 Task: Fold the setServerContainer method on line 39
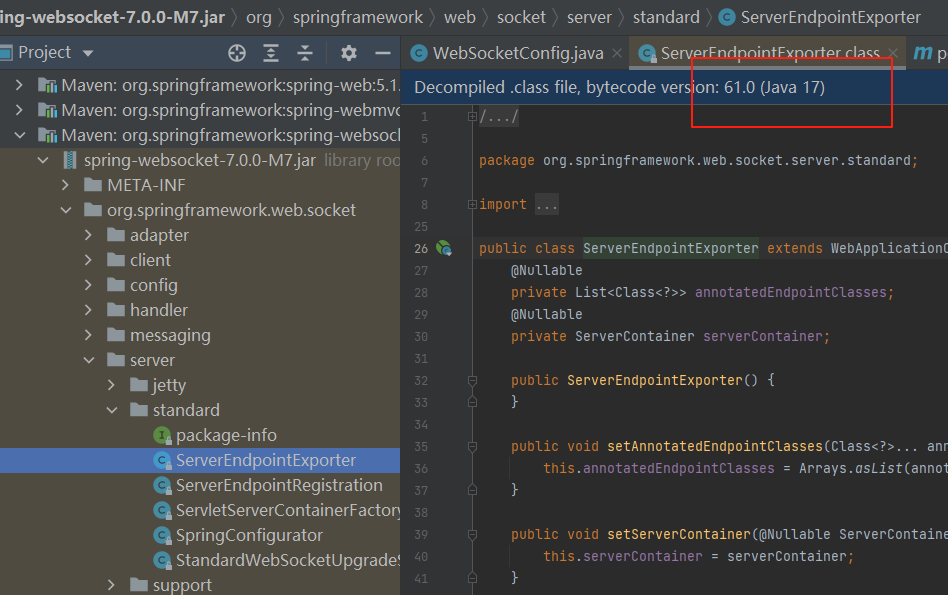point(472,535)
